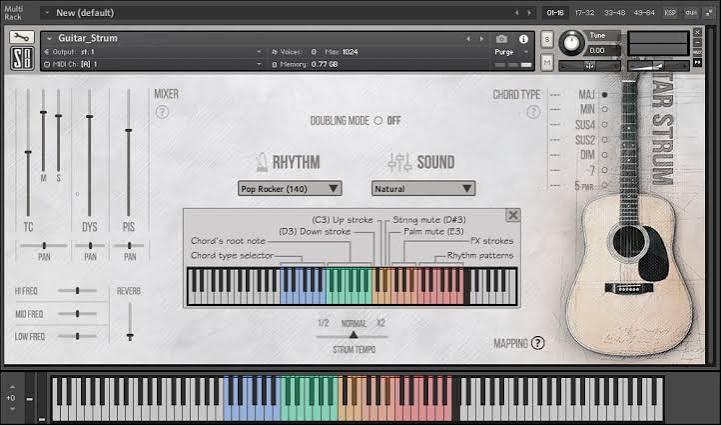Load previous multi with left arrow
This screenshot has width=721, height=425.
pyautogui.click(x=517, y=13)
